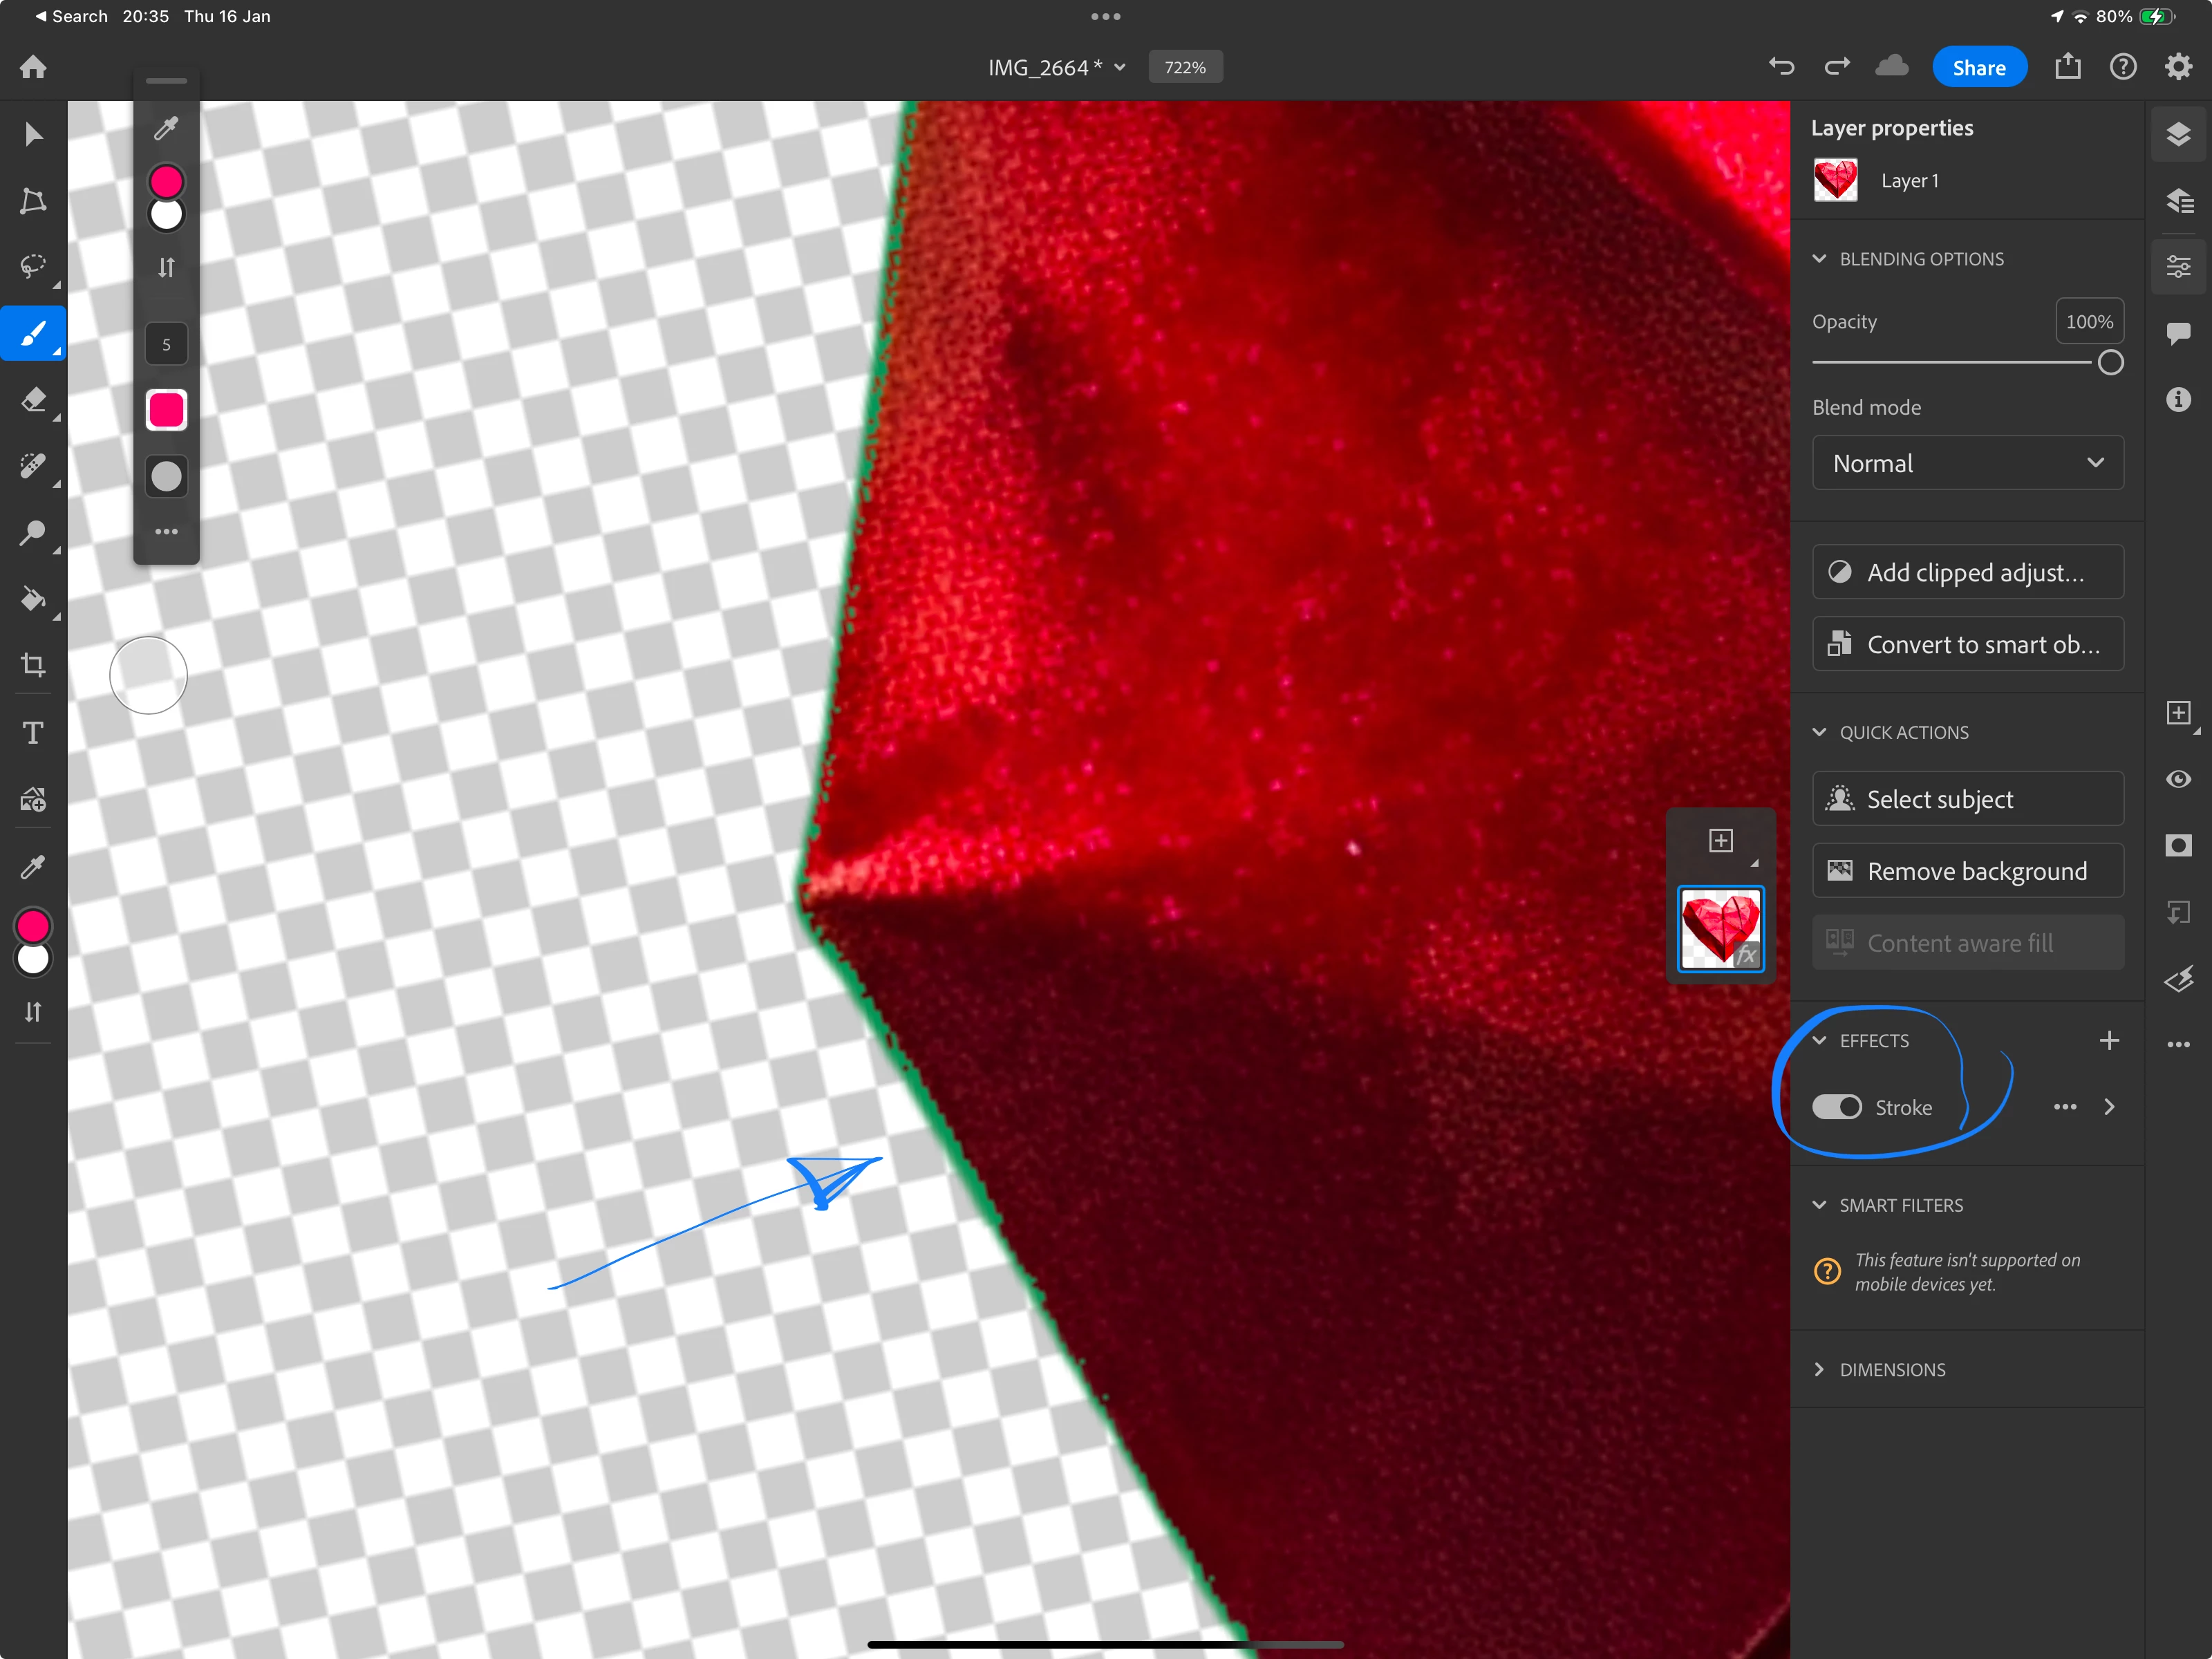2212x1659 pixels.
Task: Click the blue Share button
Action: pyautogui.click(x=1978, y=67)
